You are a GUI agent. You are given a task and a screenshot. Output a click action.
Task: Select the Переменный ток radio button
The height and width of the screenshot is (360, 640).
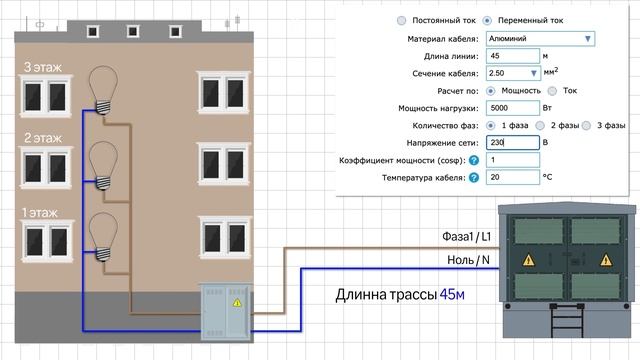(487, 20)
